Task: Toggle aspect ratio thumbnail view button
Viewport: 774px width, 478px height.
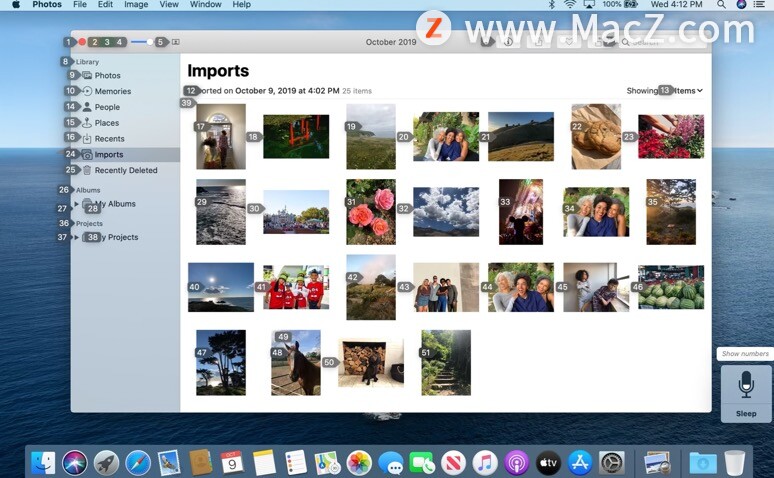Action: tap(176, 42)
